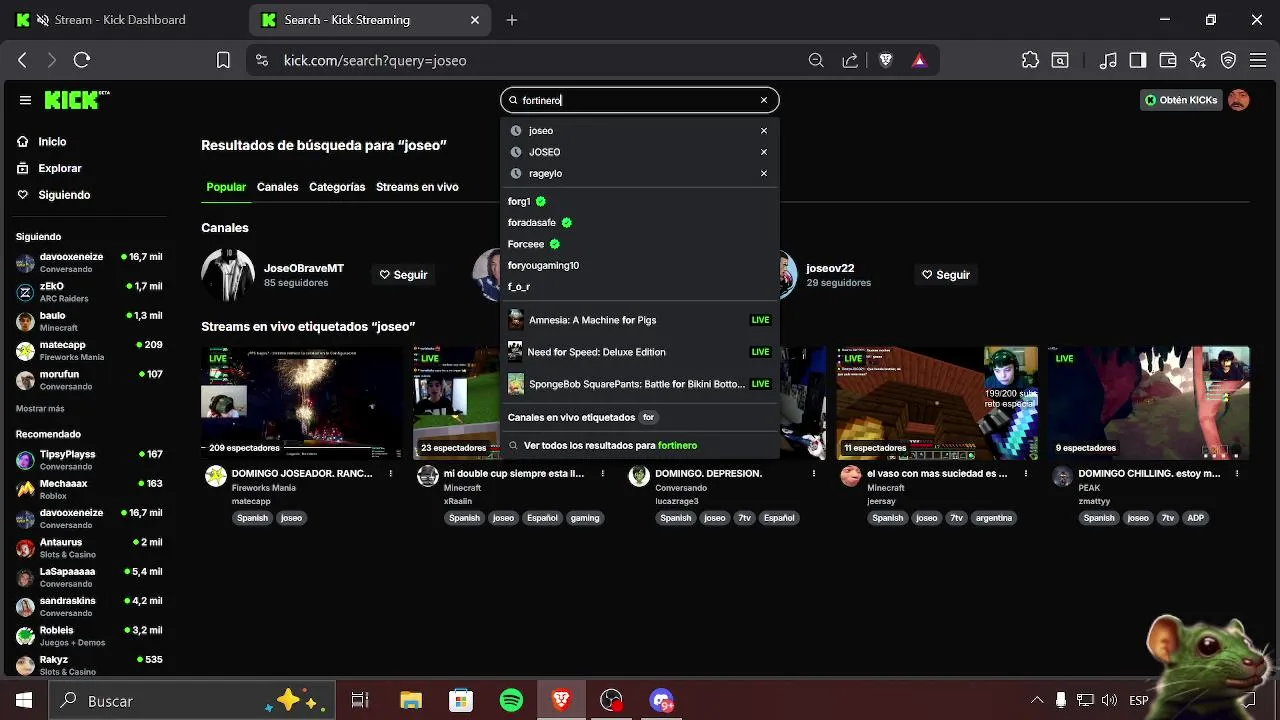Screen dimensions: 1280x720
Task: Click 'for' tag in Canales en vivo etiquetados
Action: click(648, 418)
